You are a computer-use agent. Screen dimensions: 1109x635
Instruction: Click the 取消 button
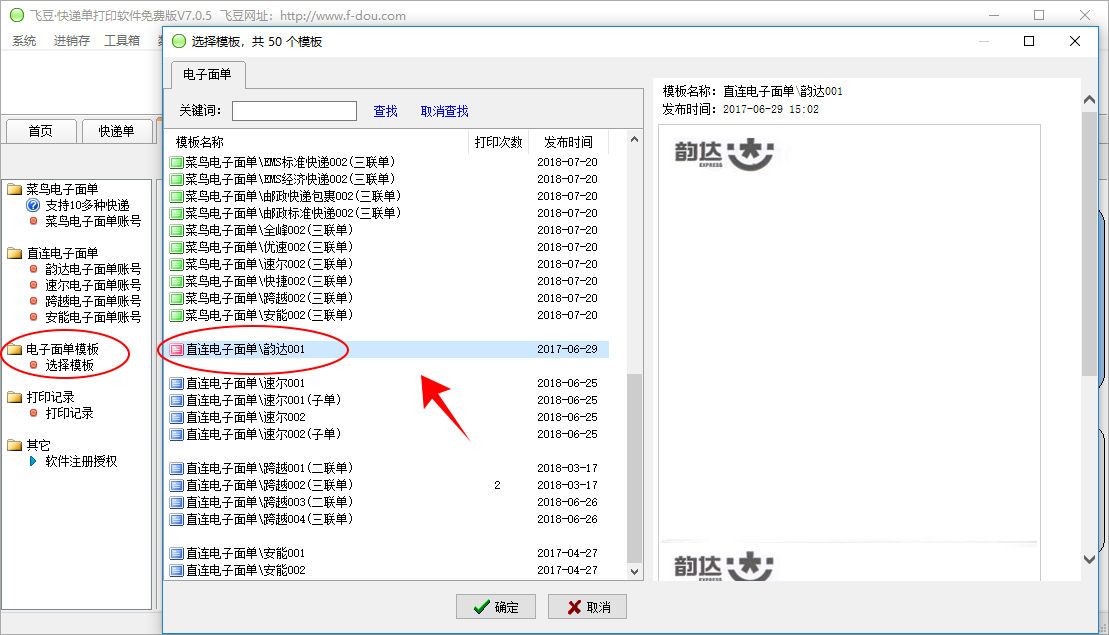587,607
